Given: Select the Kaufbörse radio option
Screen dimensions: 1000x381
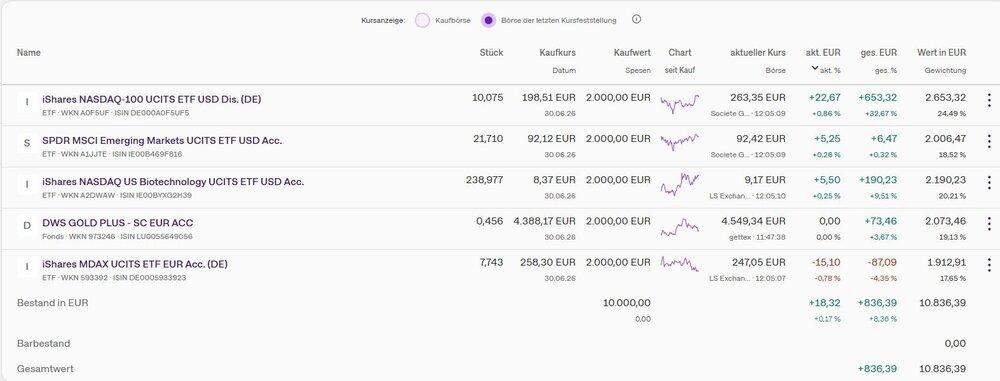Looking at the screenshot, I should tap(422, 20).
